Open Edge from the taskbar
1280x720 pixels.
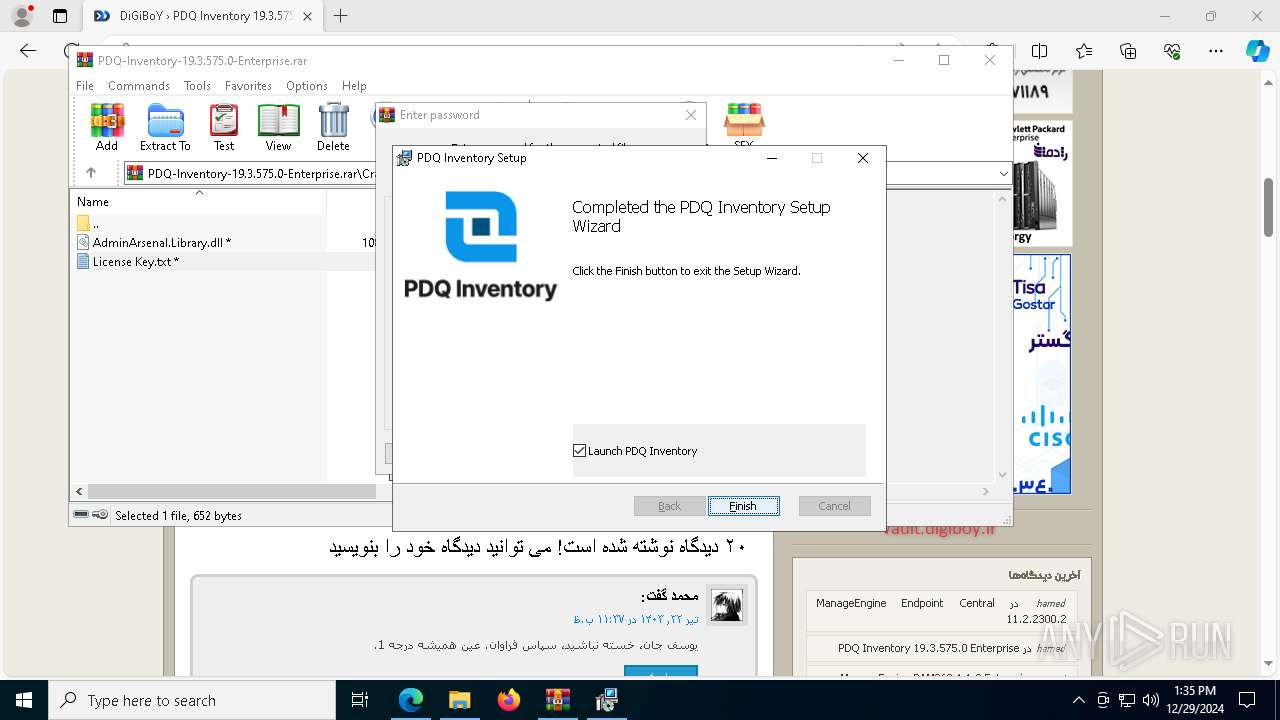point(411,700)
